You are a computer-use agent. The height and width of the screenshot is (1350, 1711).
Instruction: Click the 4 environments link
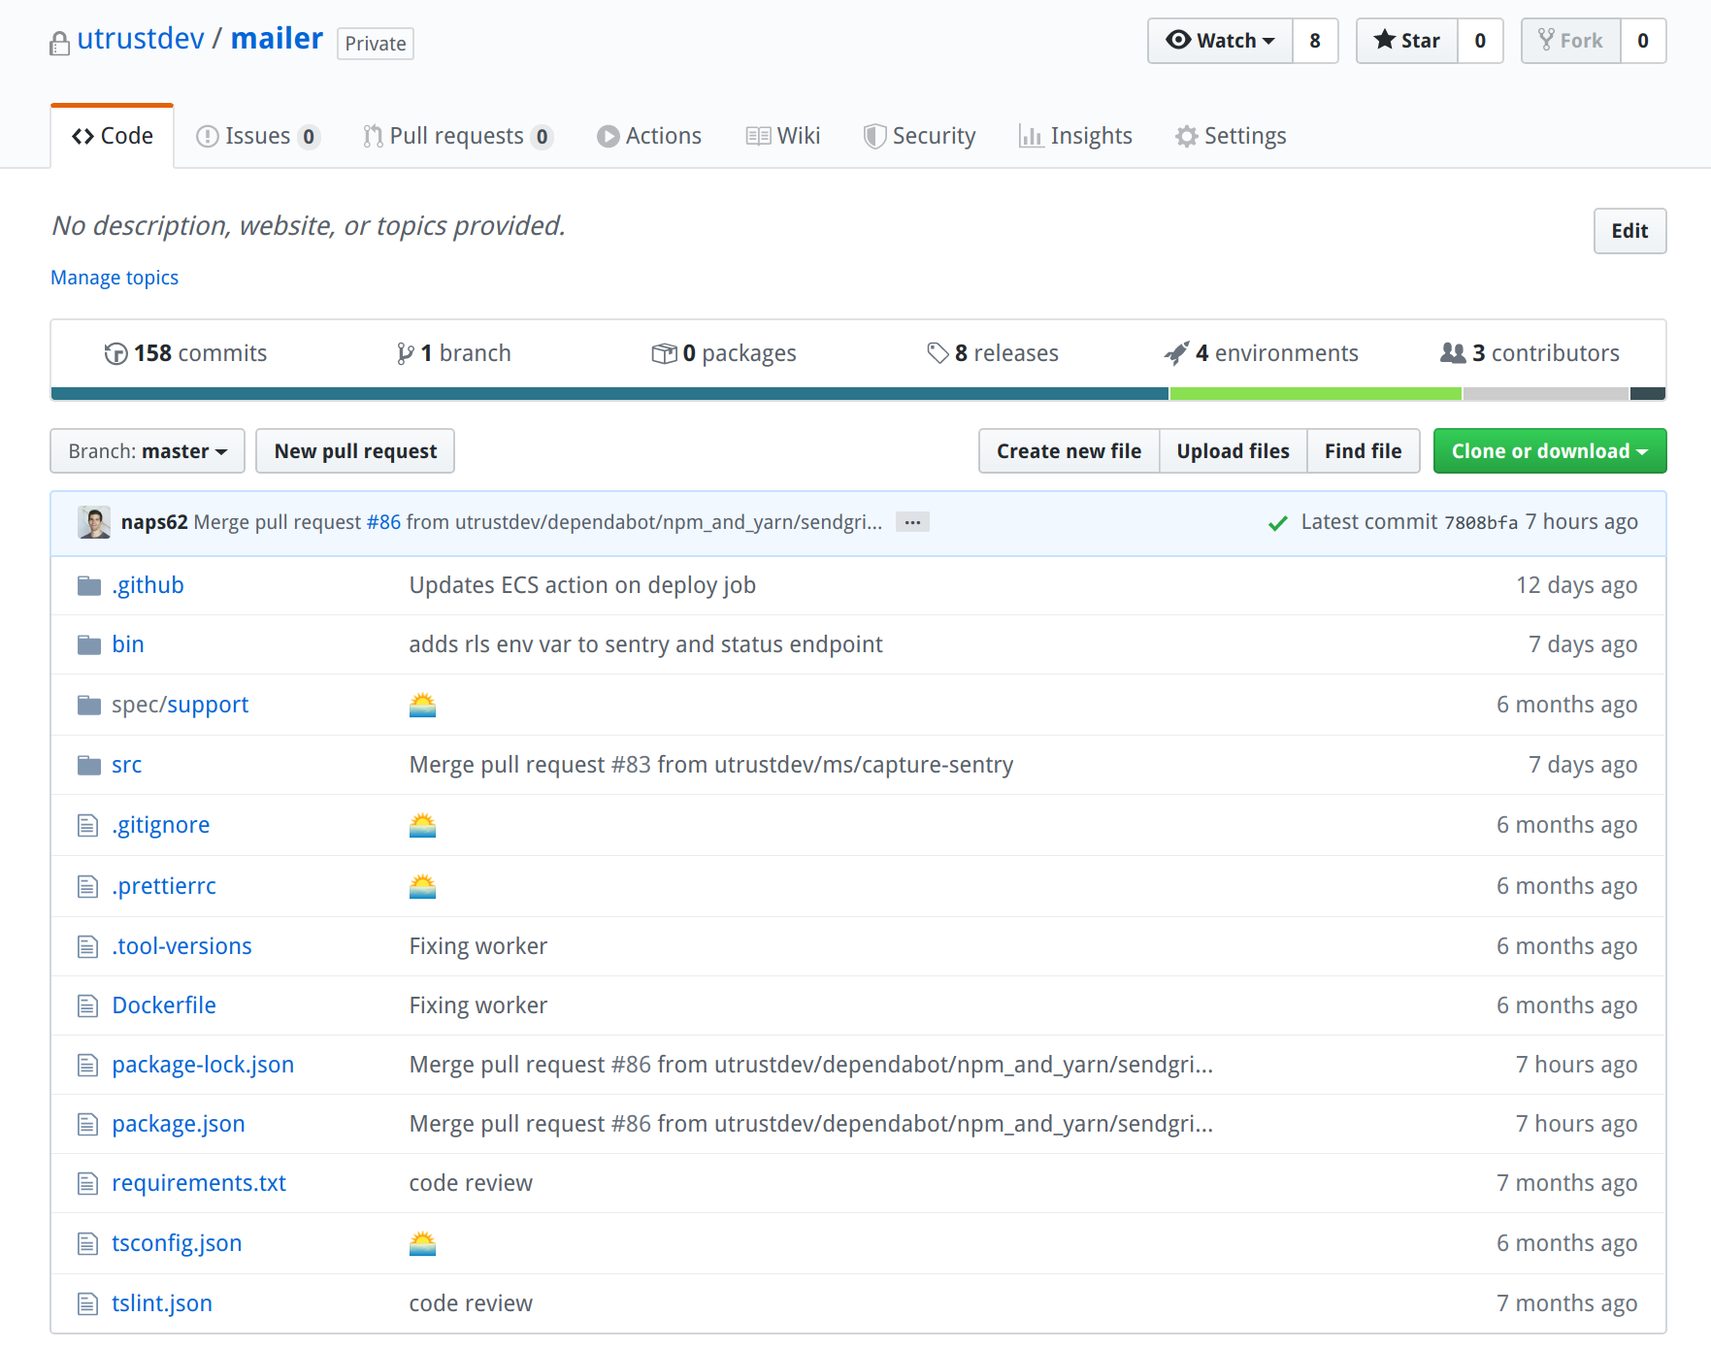point(1262,353)
